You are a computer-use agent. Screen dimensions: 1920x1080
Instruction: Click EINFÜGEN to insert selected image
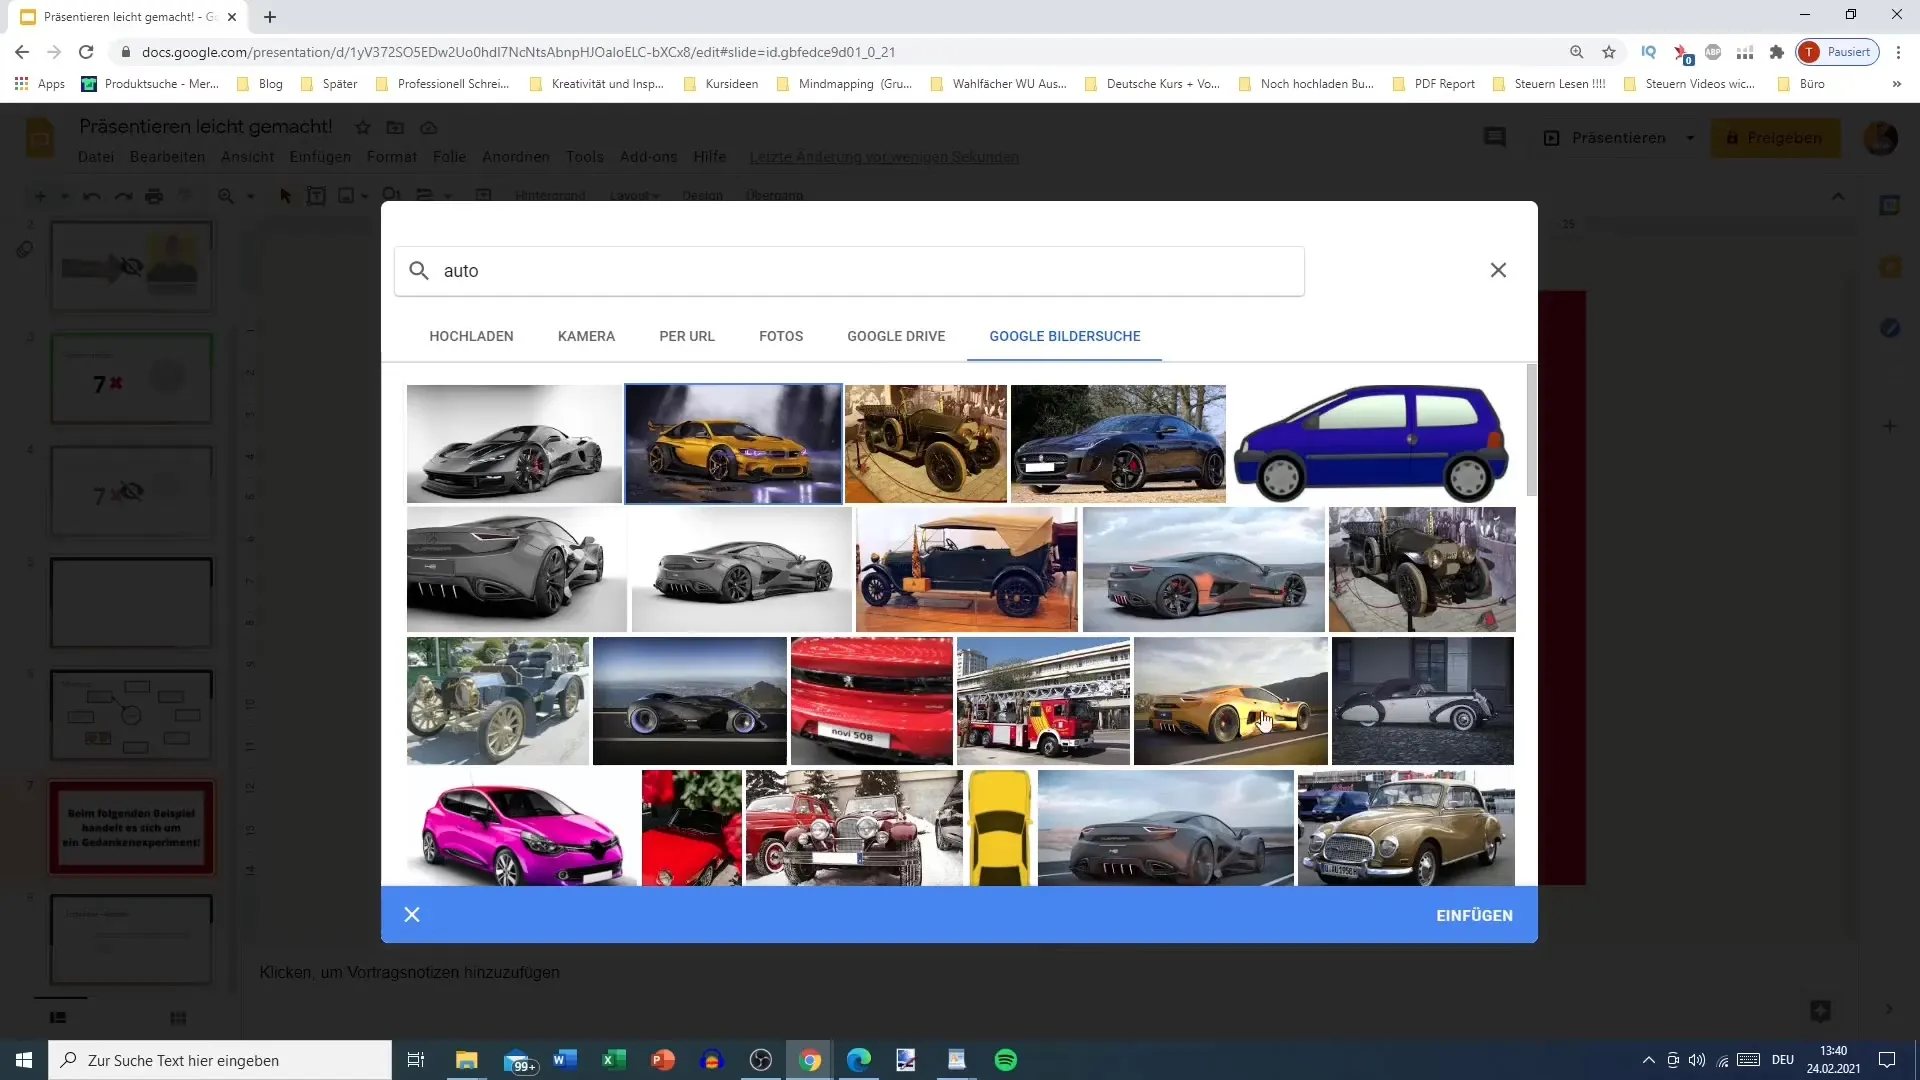click(x=1474, y=914)
